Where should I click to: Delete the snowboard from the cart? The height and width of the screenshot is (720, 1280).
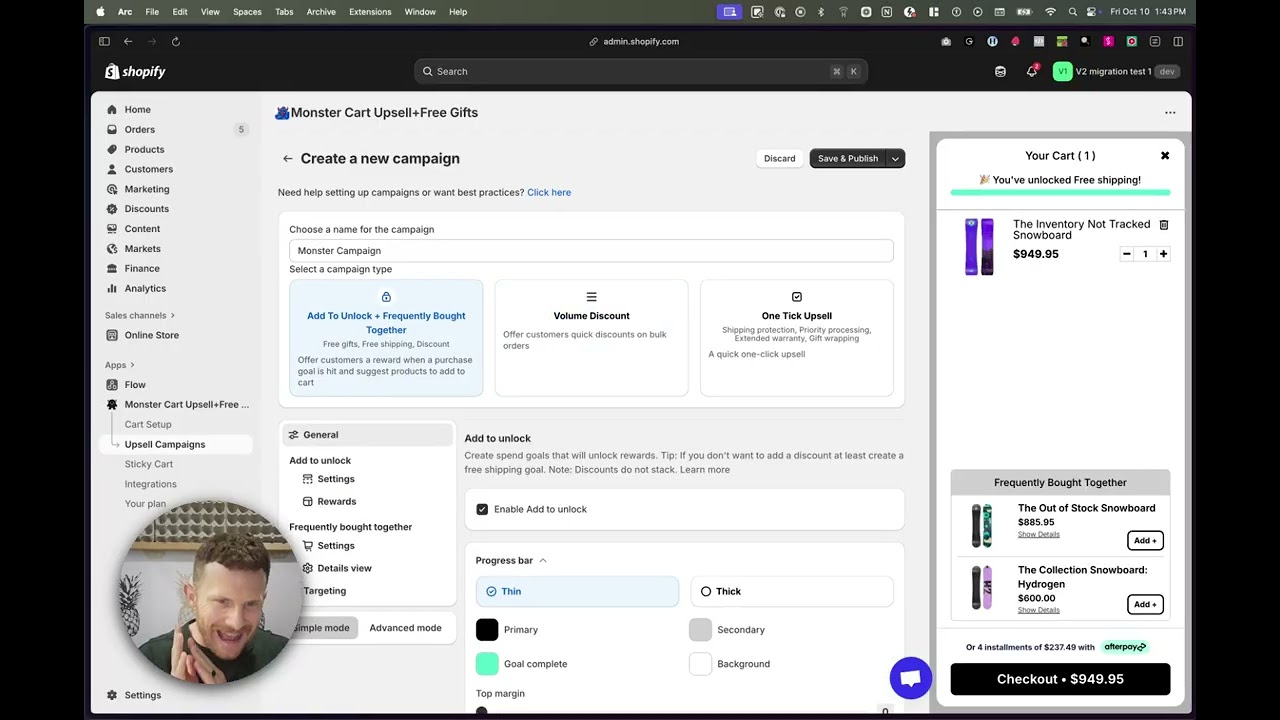[1163, 225]
